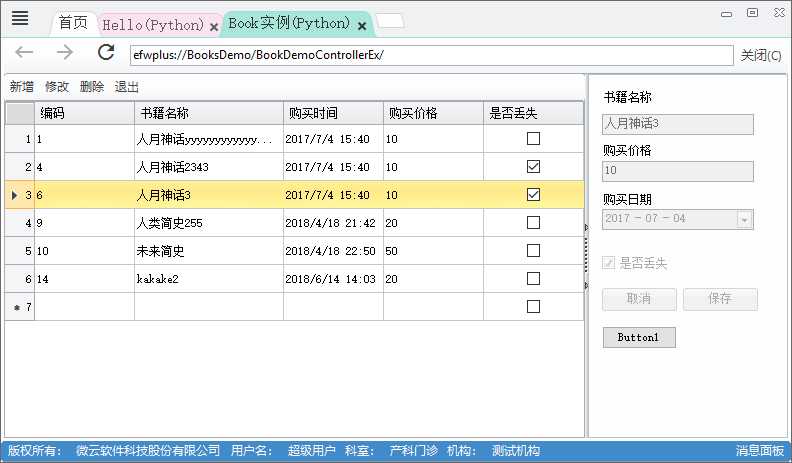
Task: Toggle 是否丢失 checkbox for 人月神话2343 row
Action: 533,167
